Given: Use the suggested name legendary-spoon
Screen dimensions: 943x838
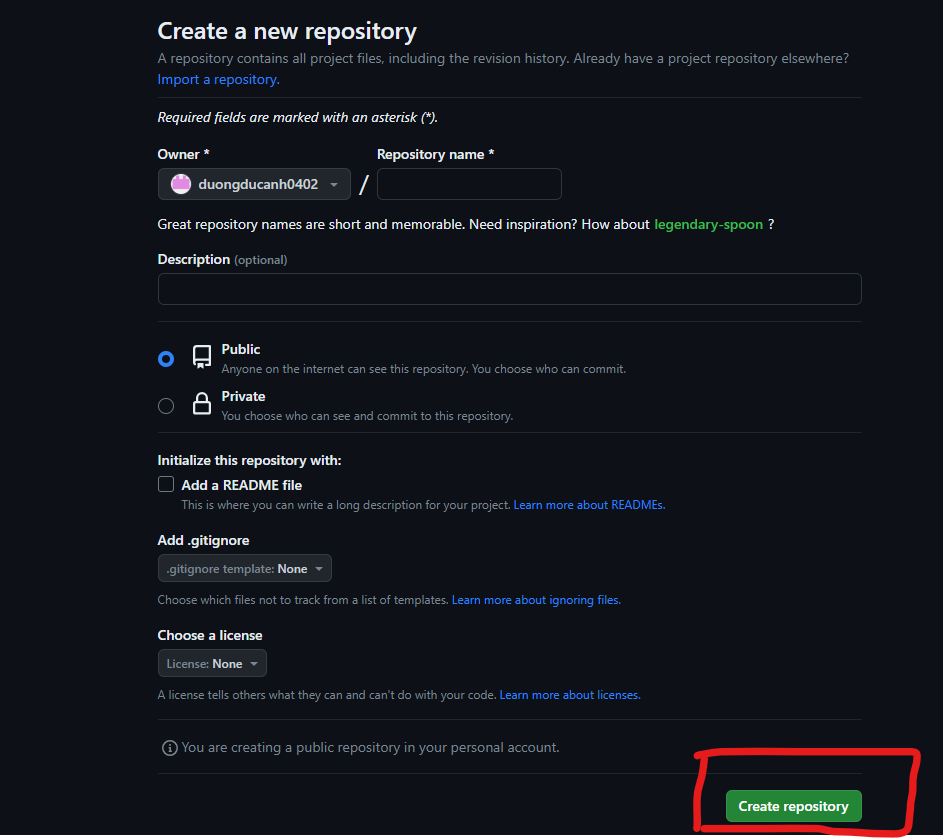Looking at the screenshot, I should coord(708,224).
